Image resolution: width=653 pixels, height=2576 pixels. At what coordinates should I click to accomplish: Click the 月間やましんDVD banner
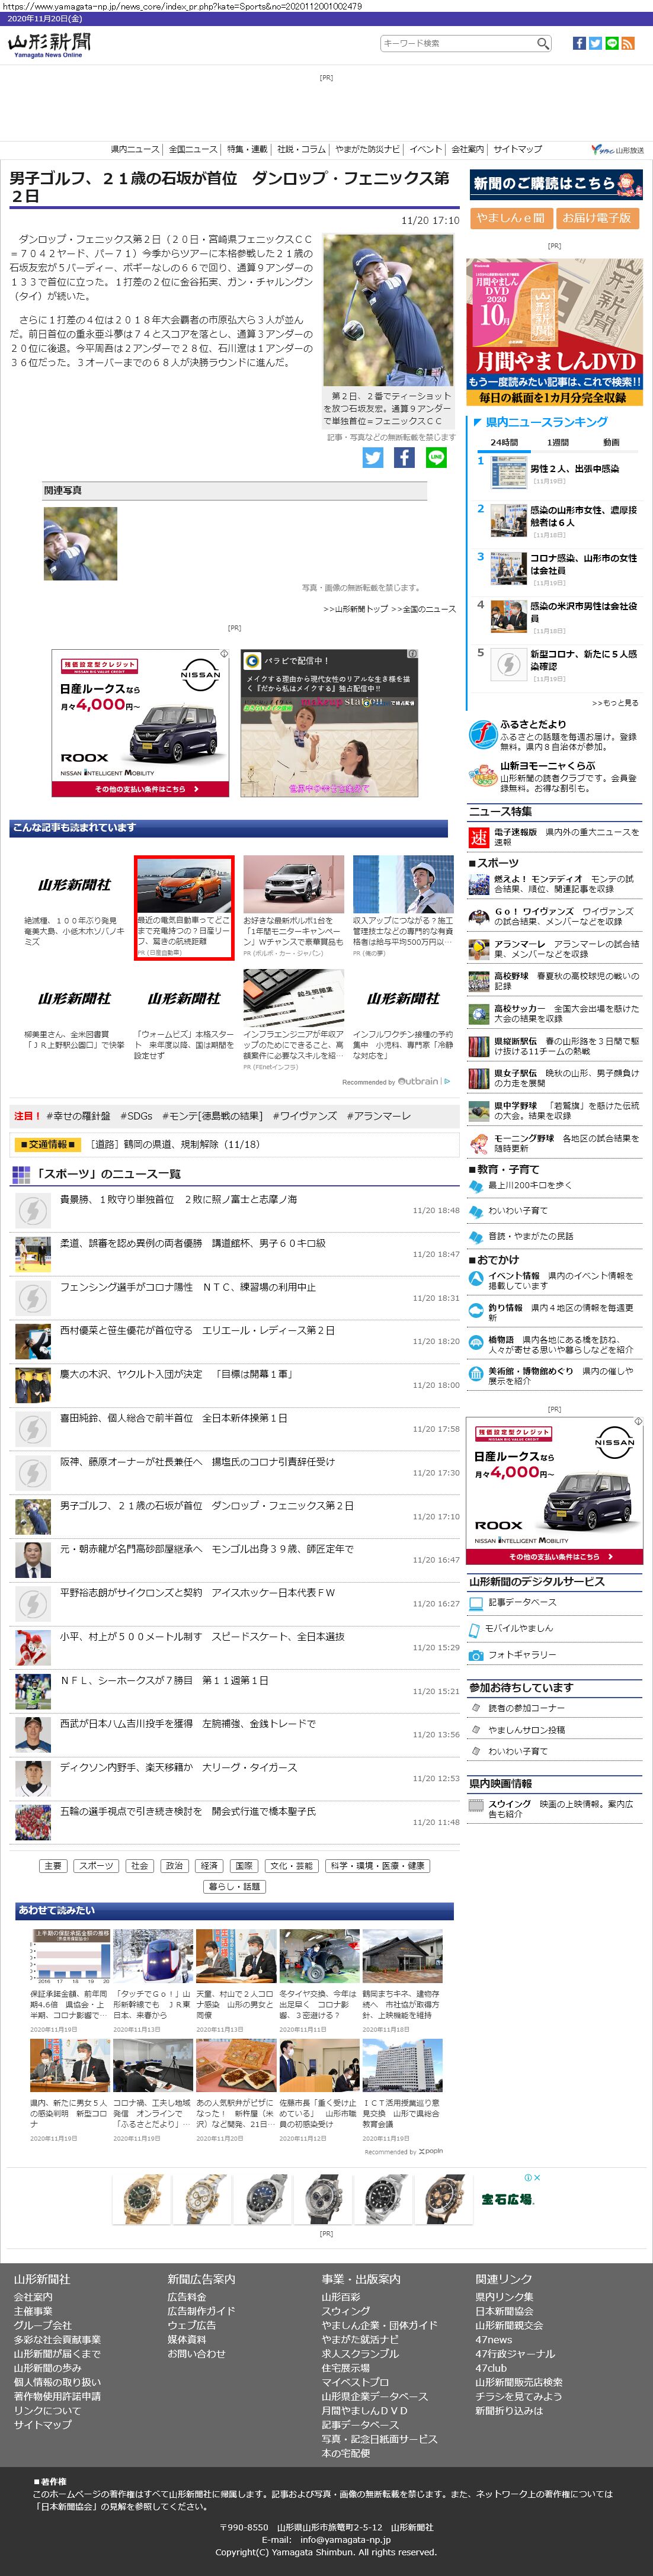(x=556, y=332)
